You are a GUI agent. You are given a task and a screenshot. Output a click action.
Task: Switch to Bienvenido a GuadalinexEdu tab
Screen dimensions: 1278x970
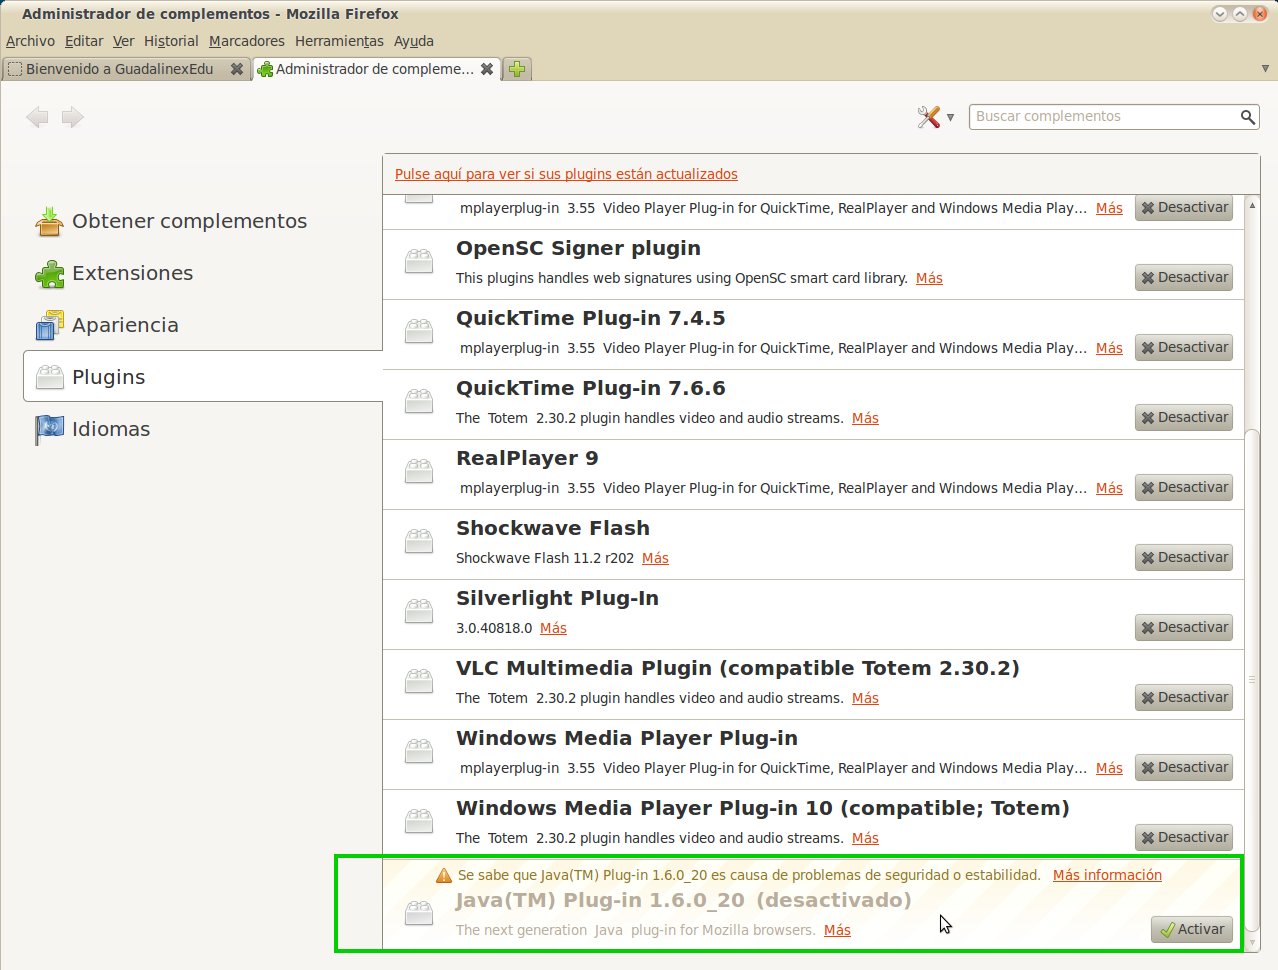tap(120, 69)
